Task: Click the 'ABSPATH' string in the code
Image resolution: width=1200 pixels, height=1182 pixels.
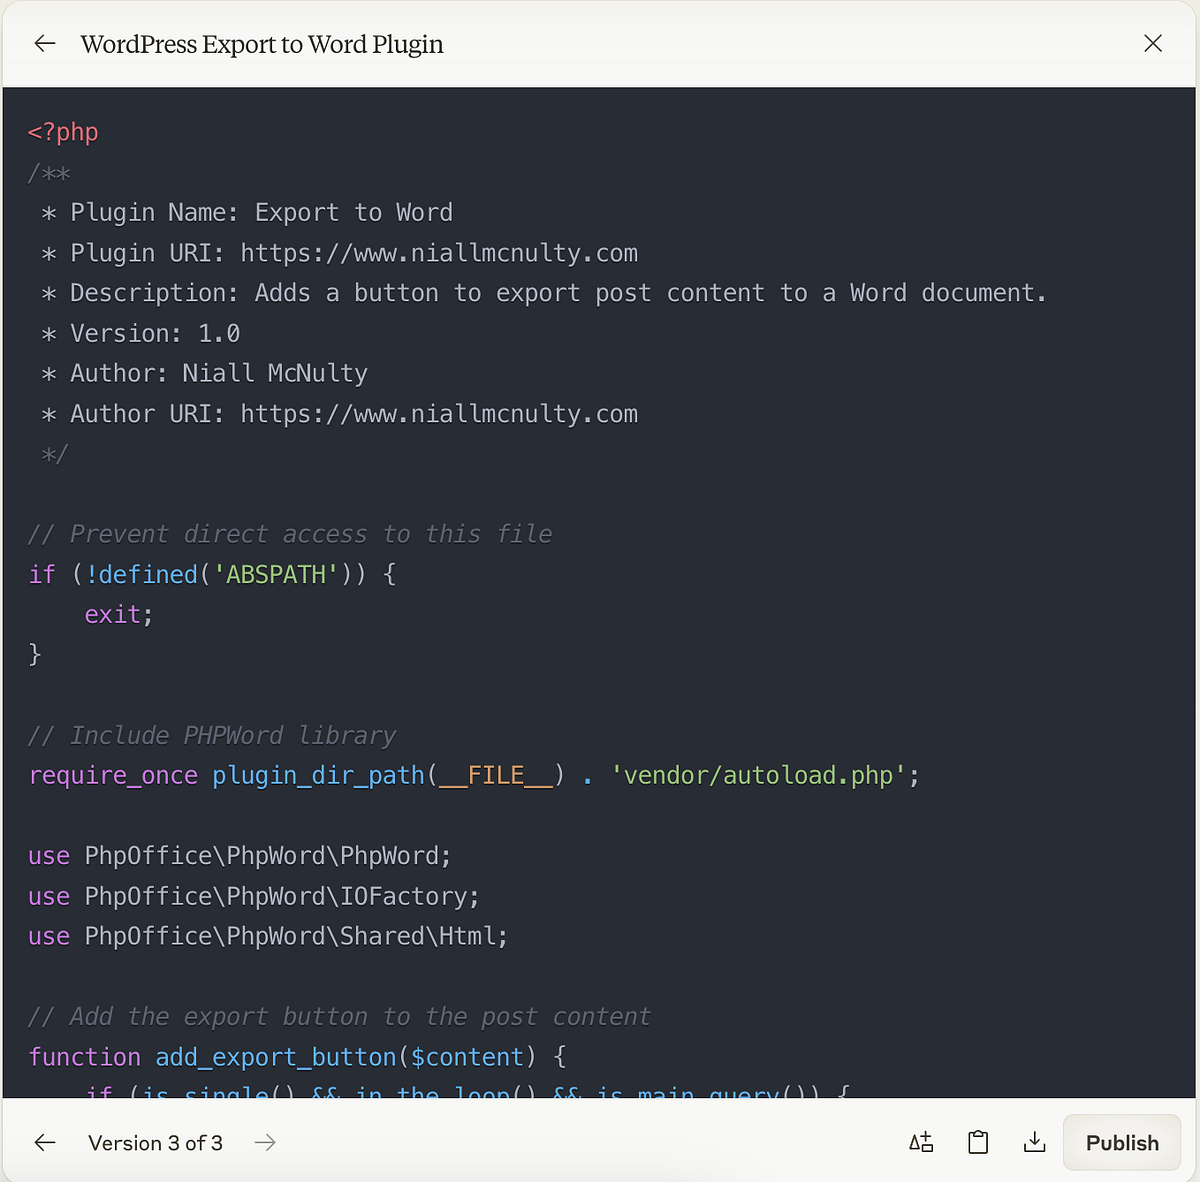Action: point(274,574)
